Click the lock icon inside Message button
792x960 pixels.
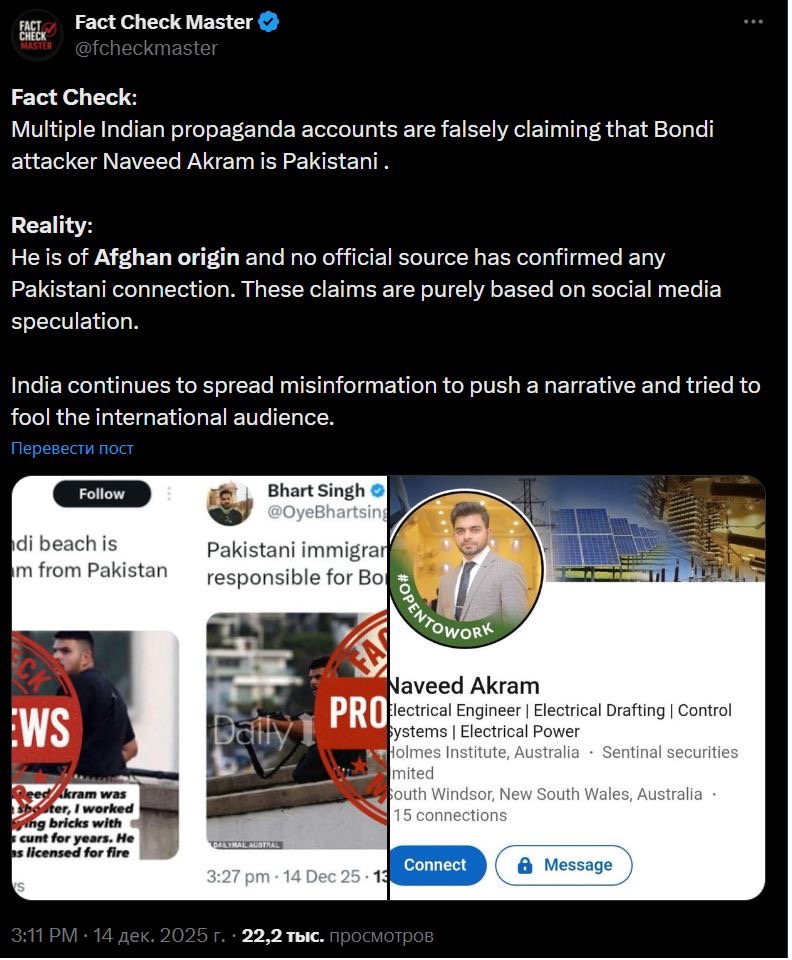point(525,865)
